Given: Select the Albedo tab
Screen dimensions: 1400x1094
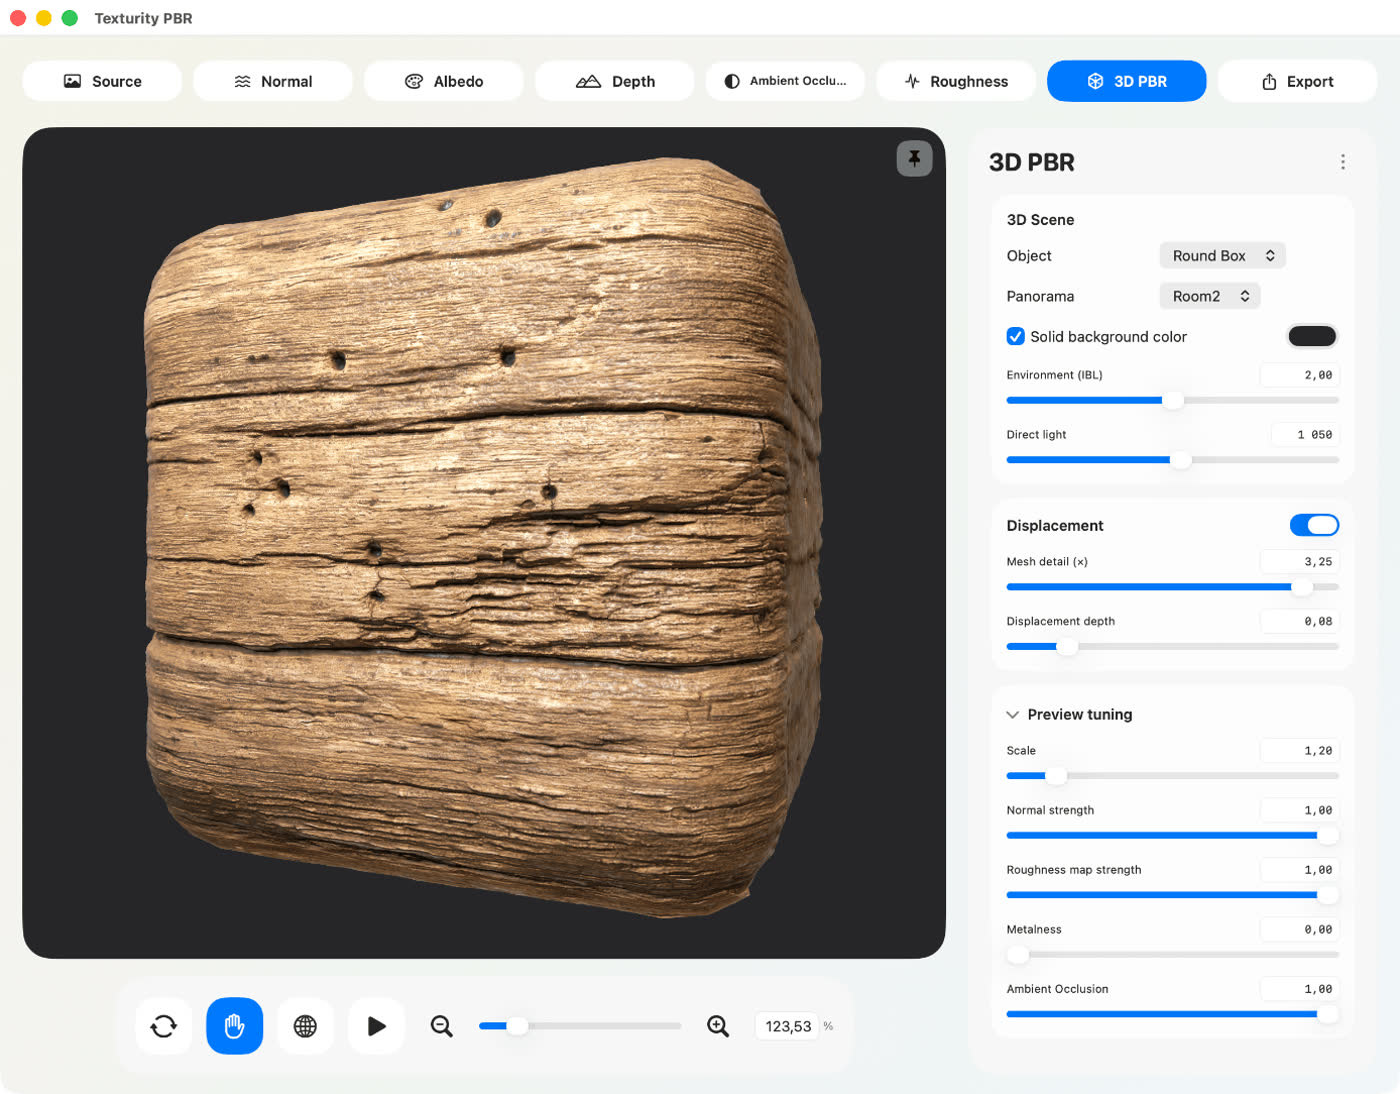Looking at the screenshot, I should 444,81.
